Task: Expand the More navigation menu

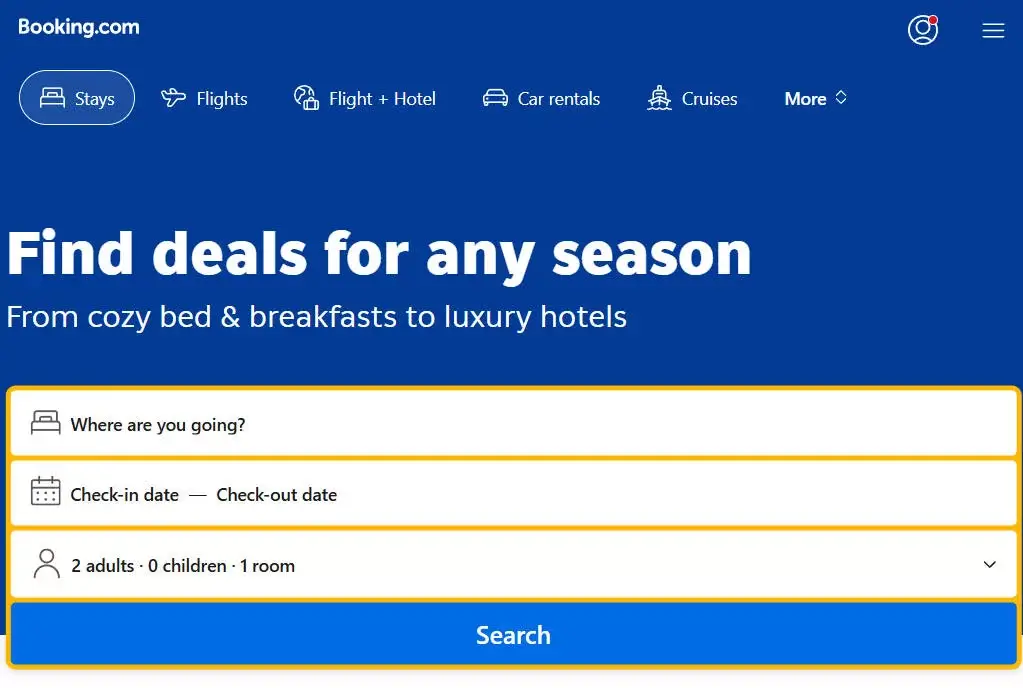Action: pos(816,98)
